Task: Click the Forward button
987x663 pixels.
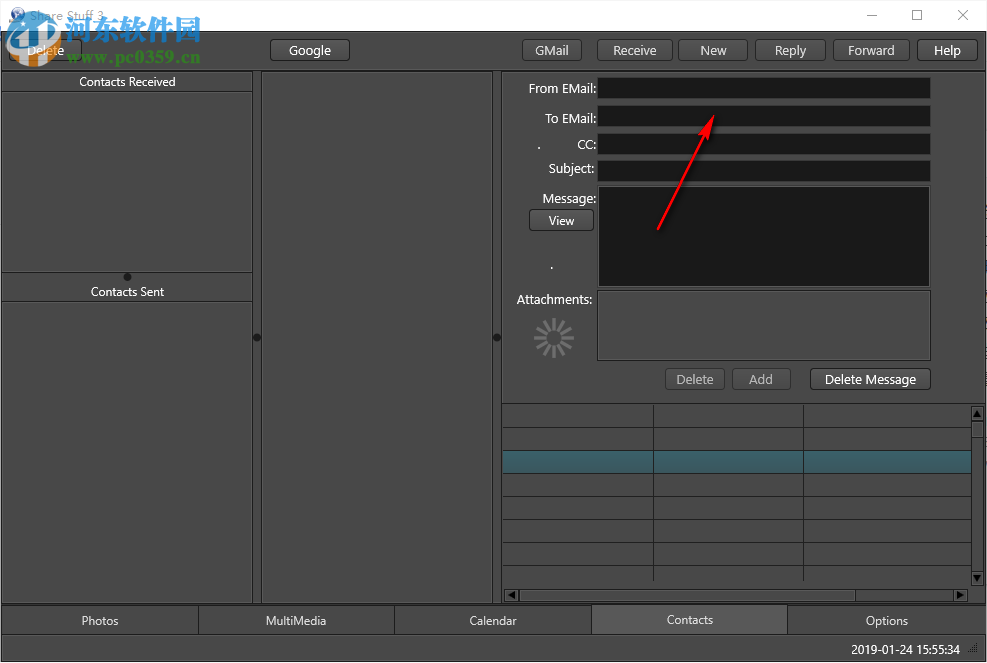Action: (871, 50)
